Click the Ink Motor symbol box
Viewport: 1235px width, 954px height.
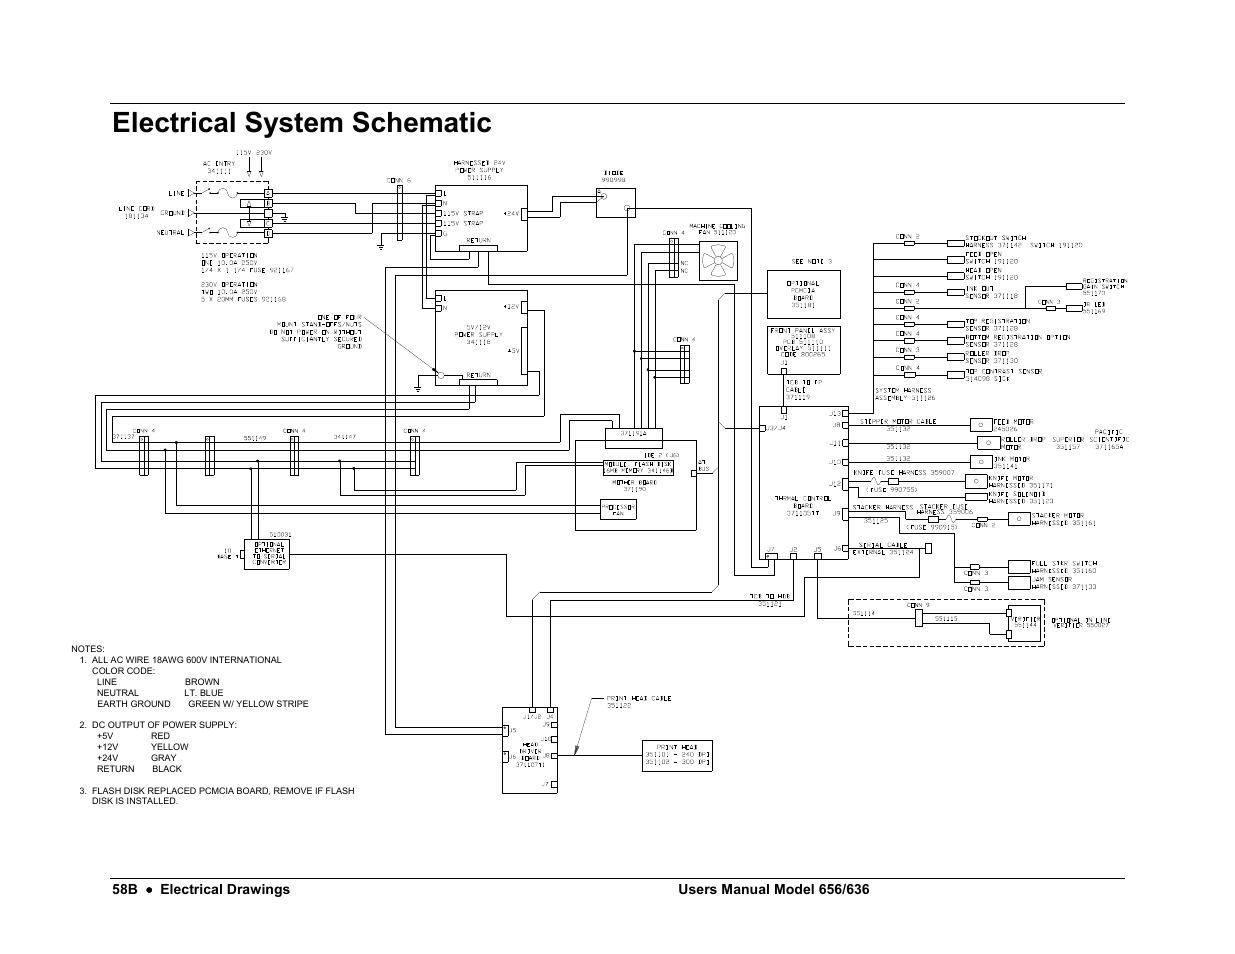click(980, 462)
